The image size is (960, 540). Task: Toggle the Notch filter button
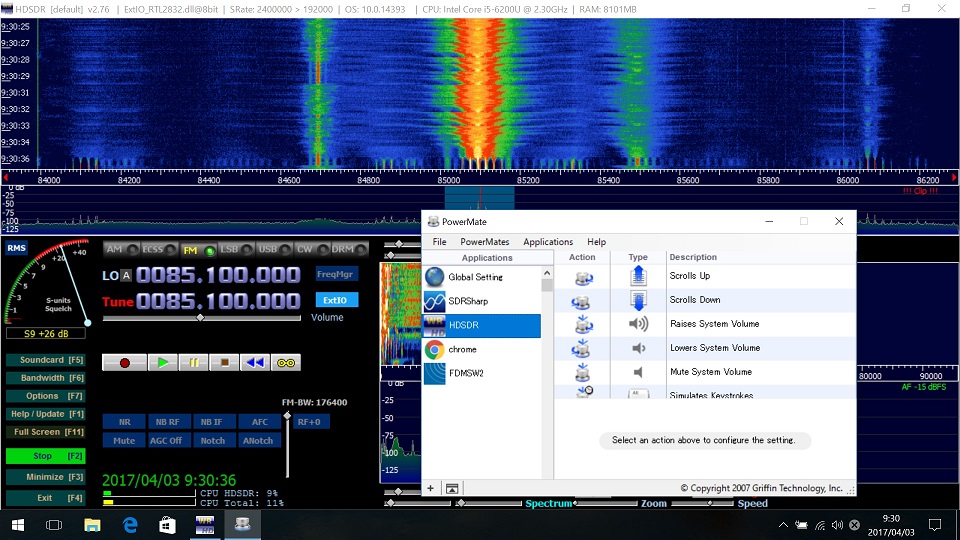213,440
